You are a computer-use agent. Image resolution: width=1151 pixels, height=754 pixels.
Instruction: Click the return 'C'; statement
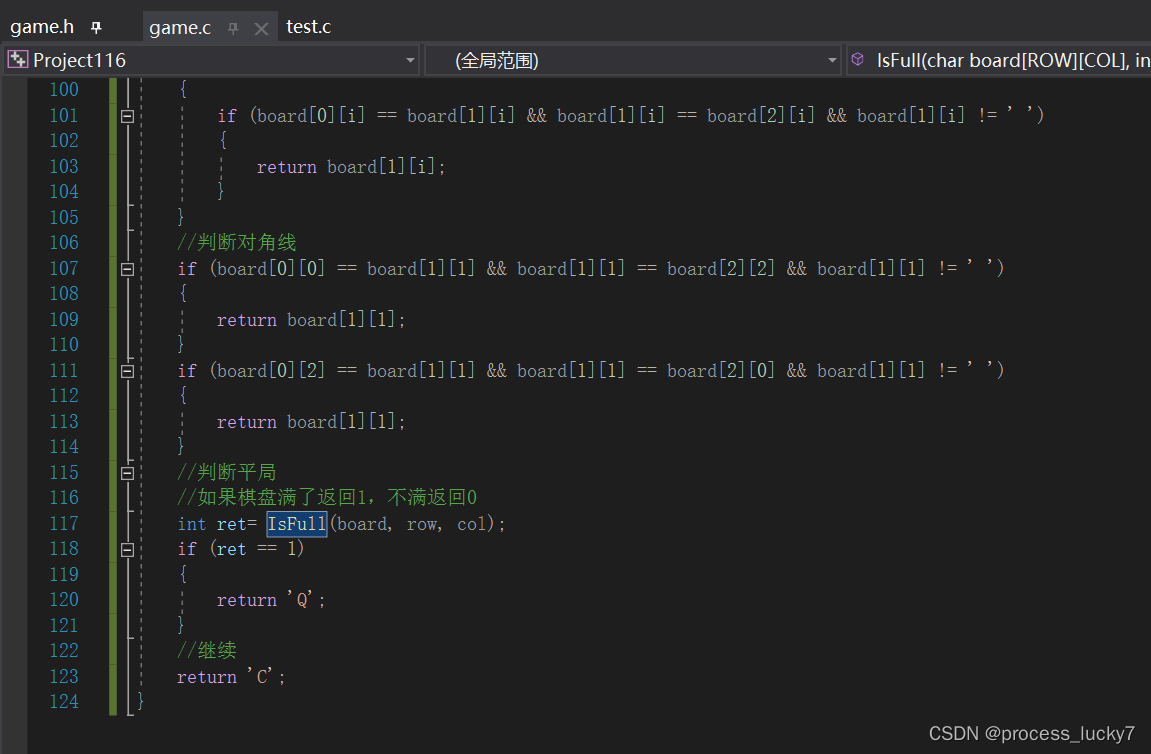coord(231,677)
